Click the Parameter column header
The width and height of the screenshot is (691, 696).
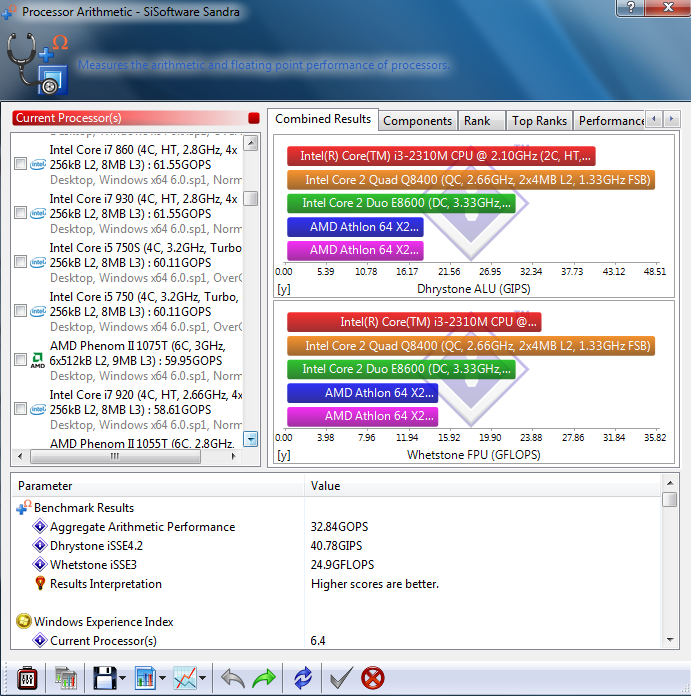click(158, 486)
